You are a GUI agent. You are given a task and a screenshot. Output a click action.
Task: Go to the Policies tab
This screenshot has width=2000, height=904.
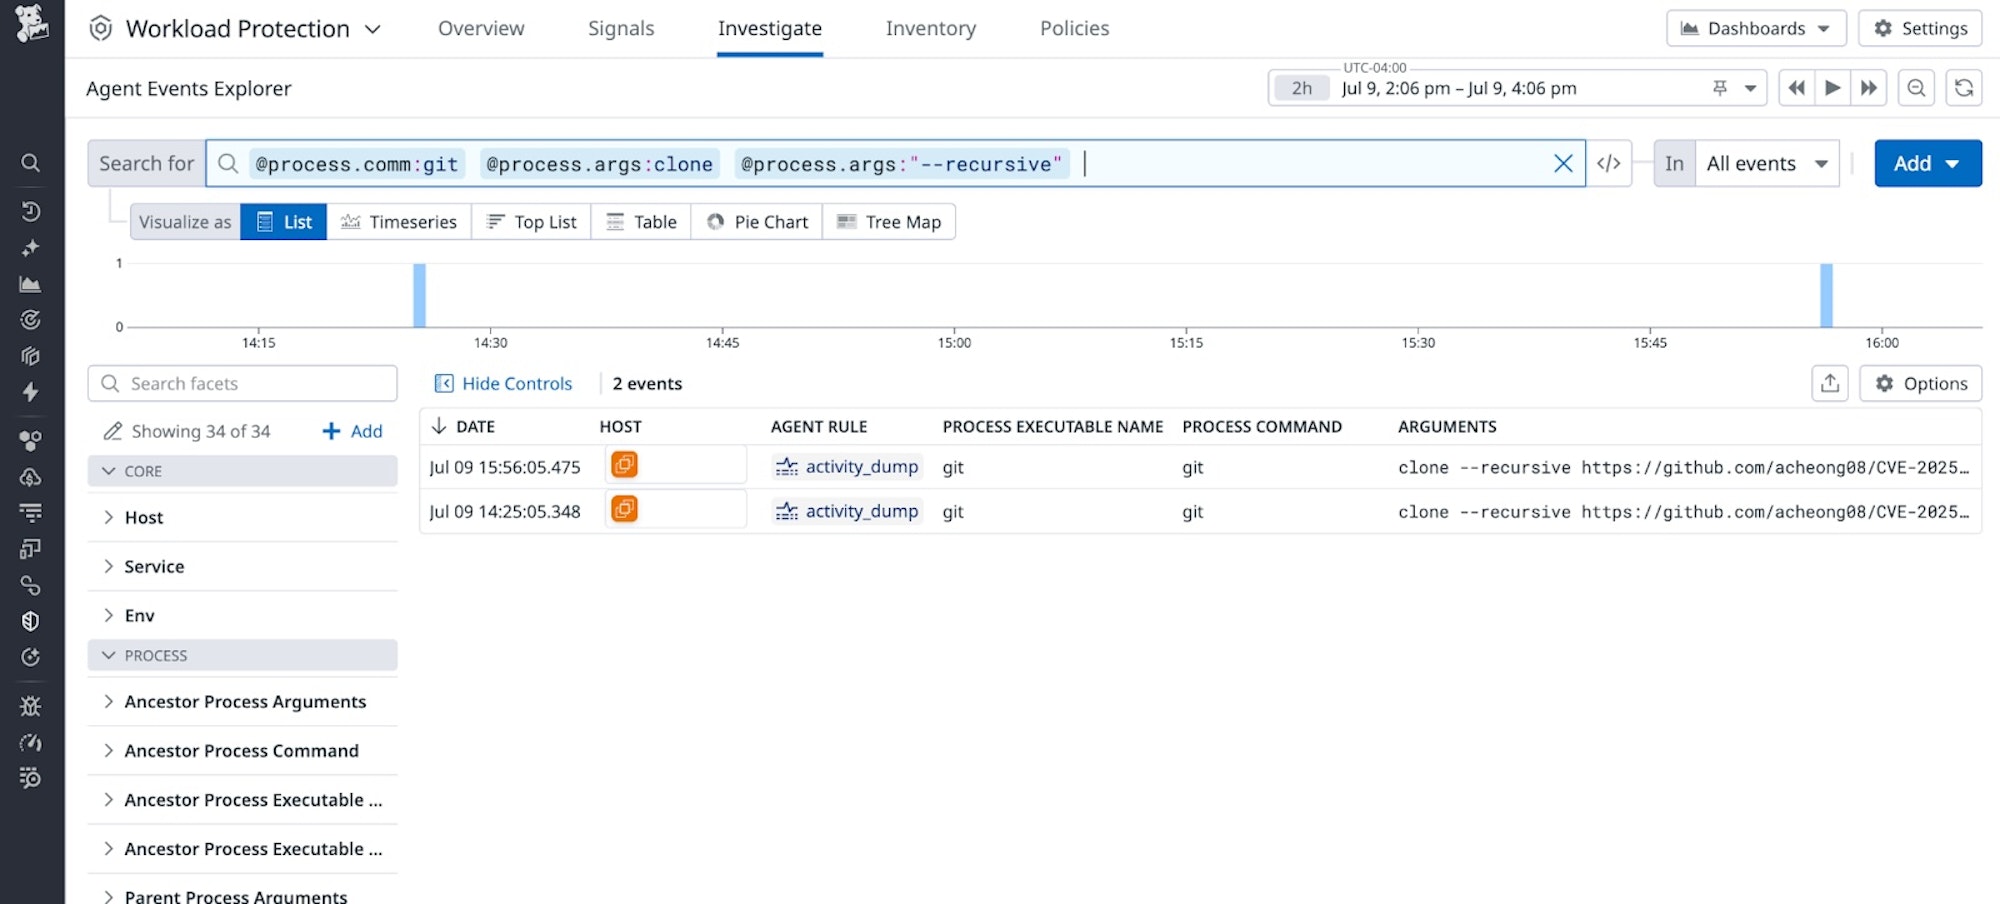[1074, 29]
